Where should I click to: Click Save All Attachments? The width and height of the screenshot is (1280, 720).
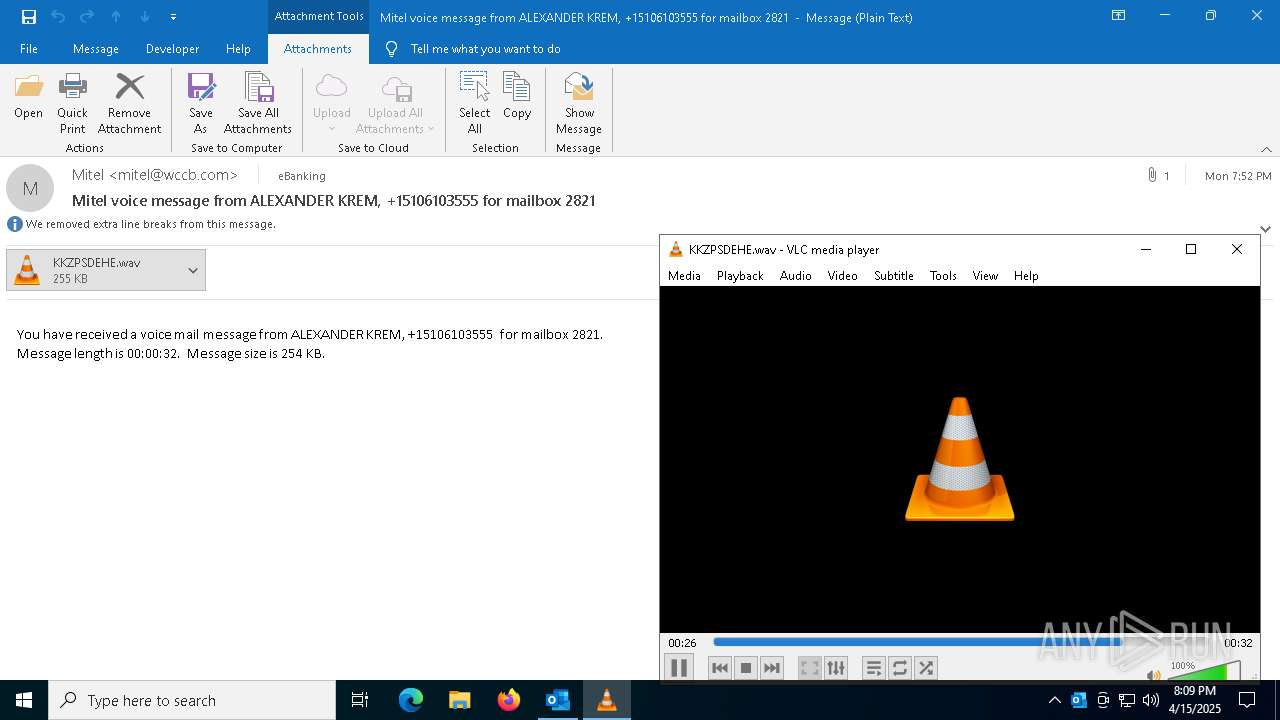pyautogui.click(x=258, y=103)
